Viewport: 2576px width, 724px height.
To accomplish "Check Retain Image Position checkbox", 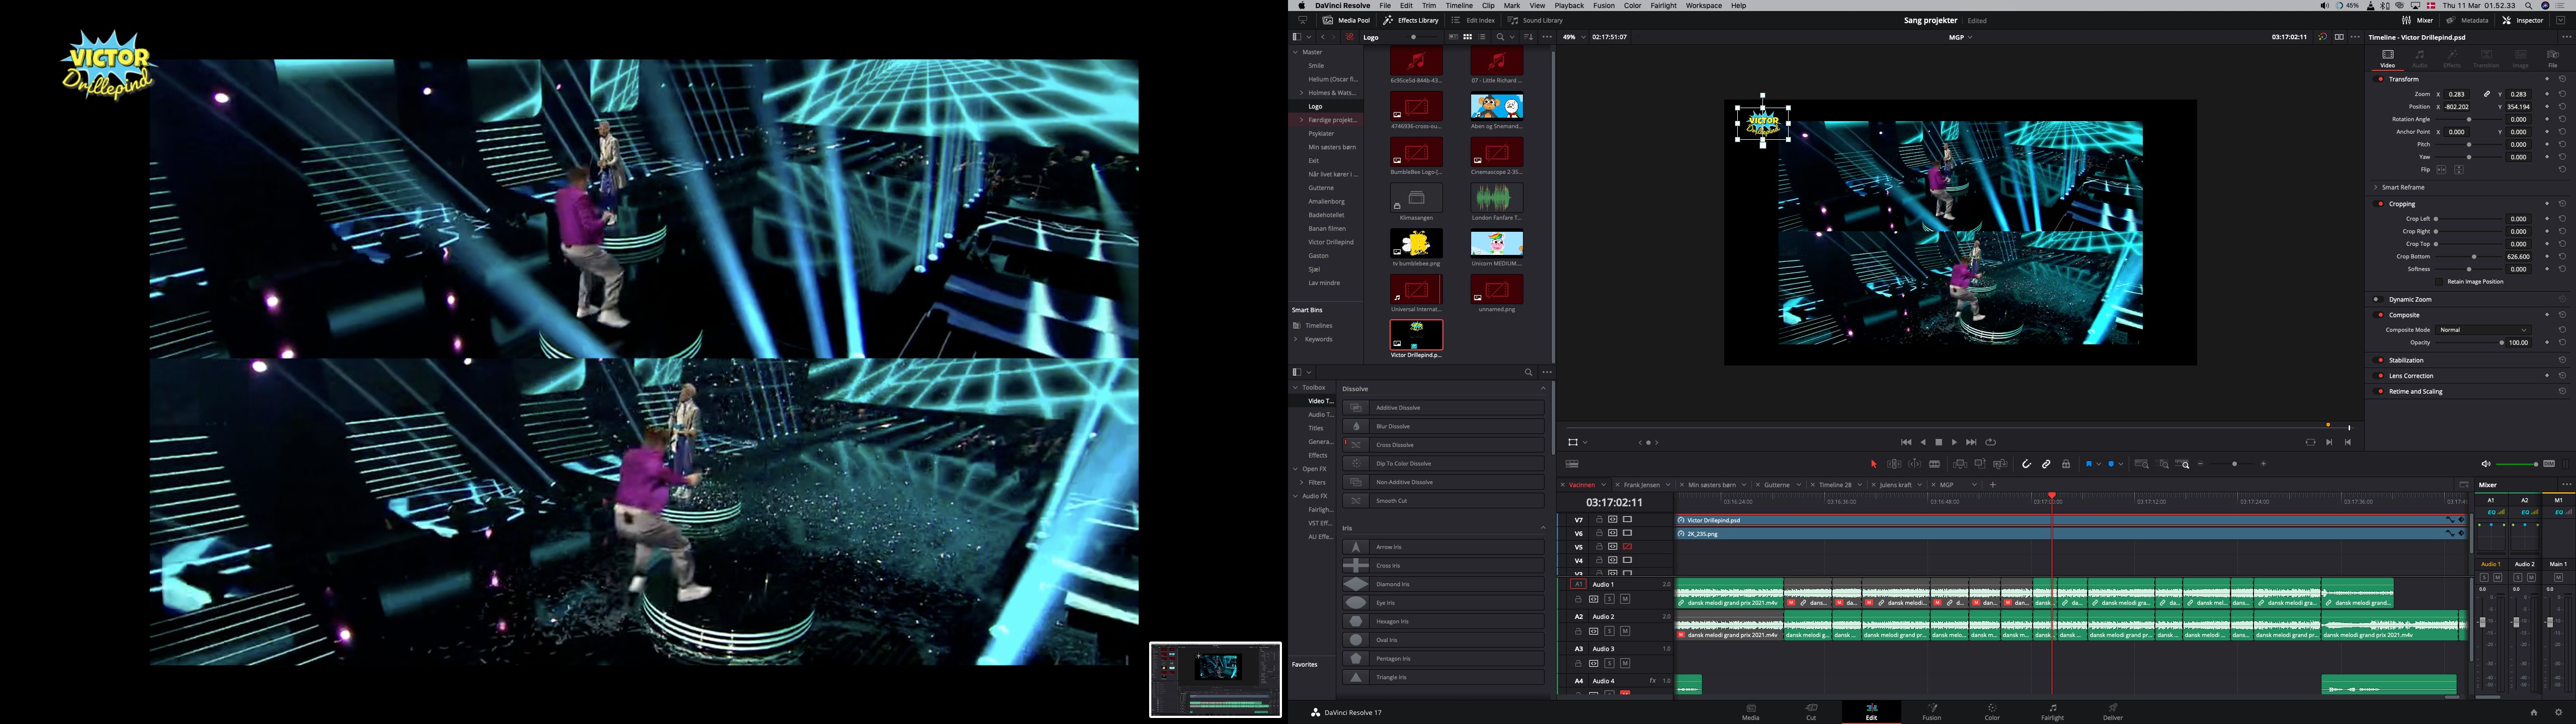I will pos(2440,282).
